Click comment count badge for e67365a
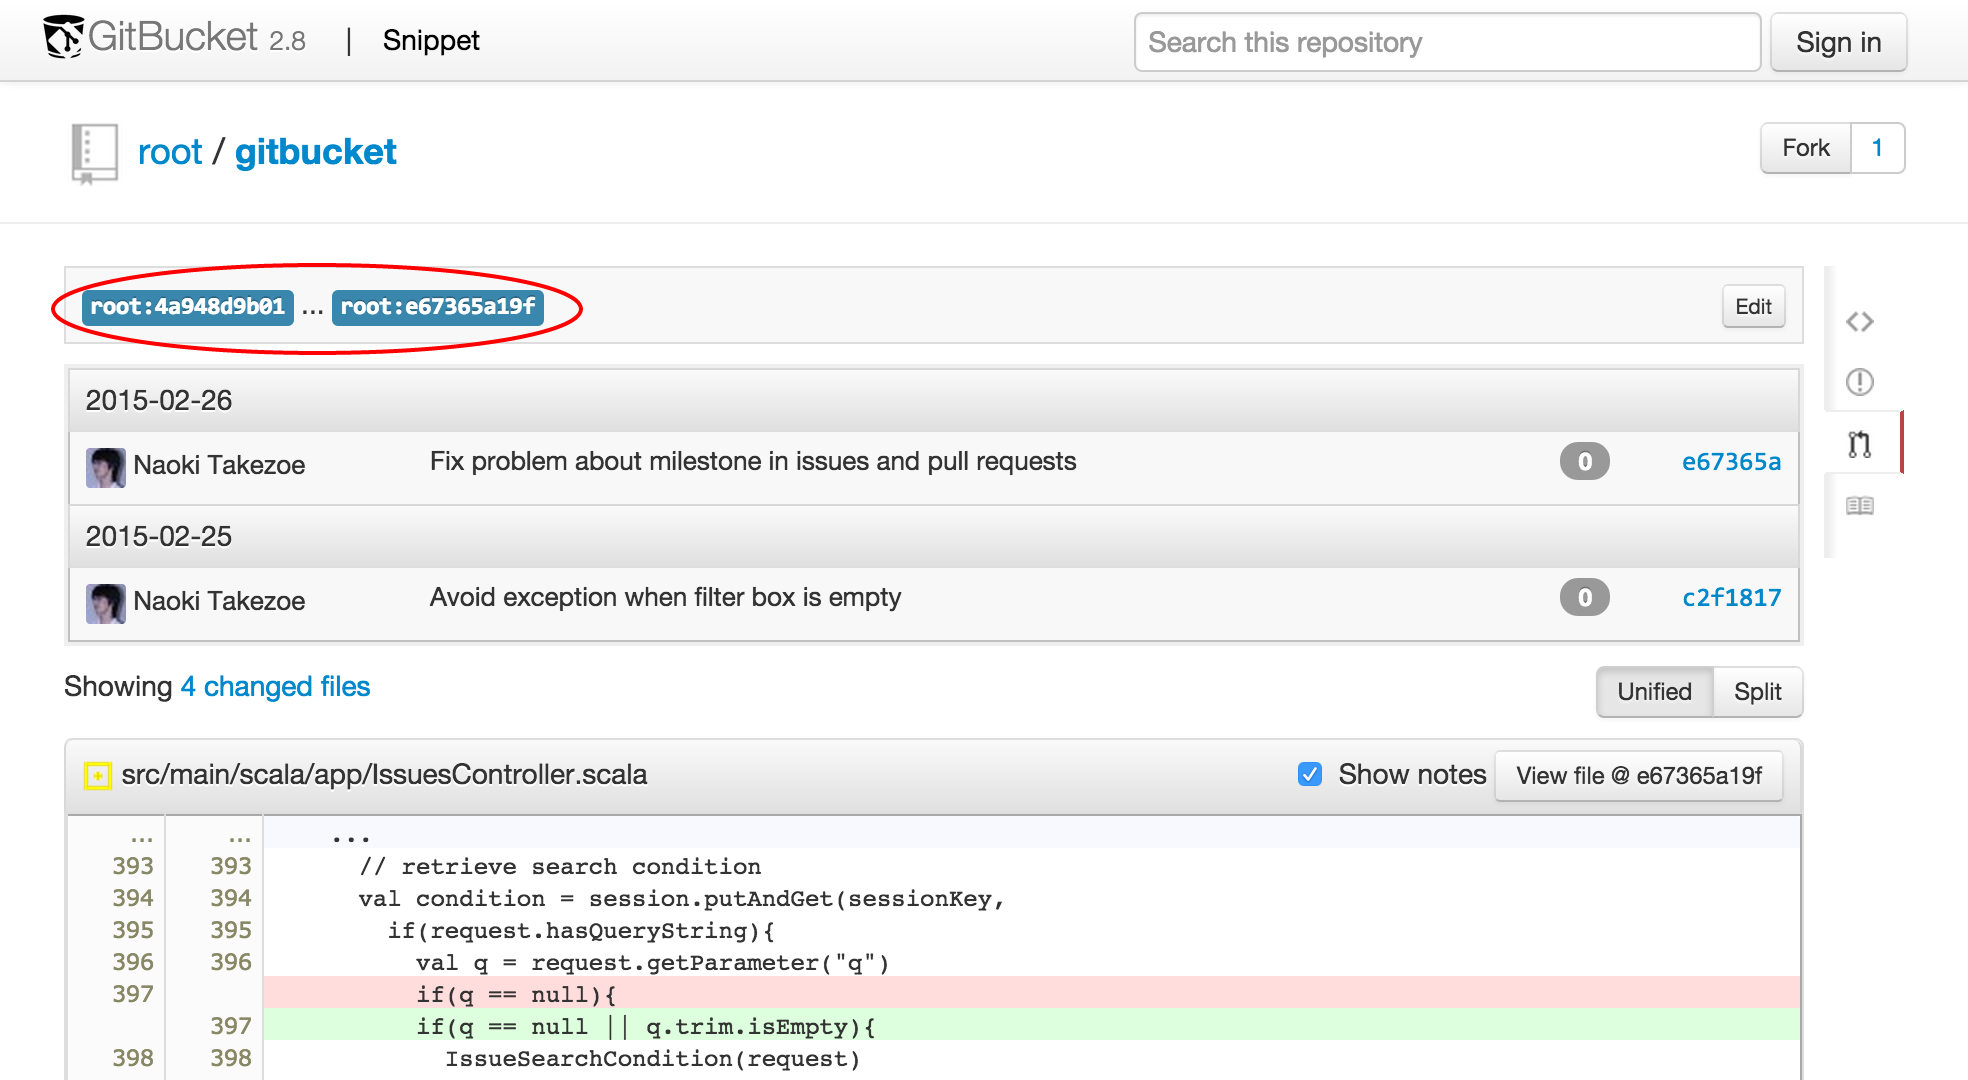Viewport: 1968px width, 1080px height. [1584, 461]
